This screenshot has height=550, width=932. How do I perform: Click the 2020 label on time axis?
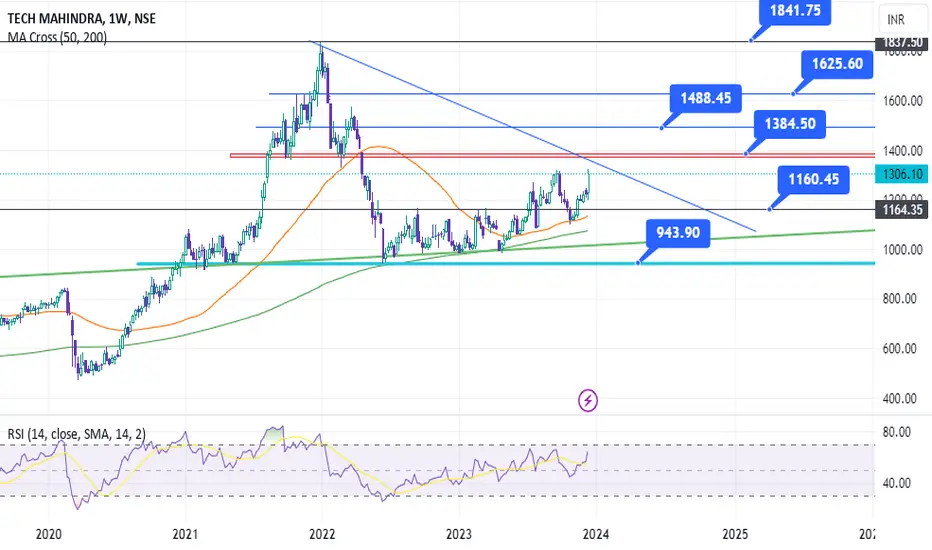click(49, 535)
